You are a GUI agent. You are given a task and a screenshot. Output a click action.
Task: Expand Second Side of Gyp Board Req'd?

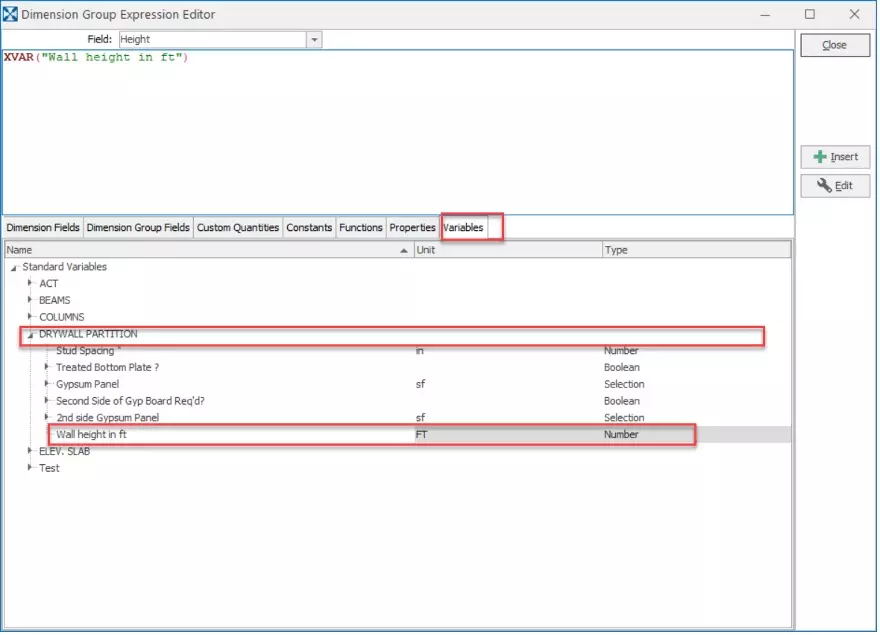[x=47, y=401]
